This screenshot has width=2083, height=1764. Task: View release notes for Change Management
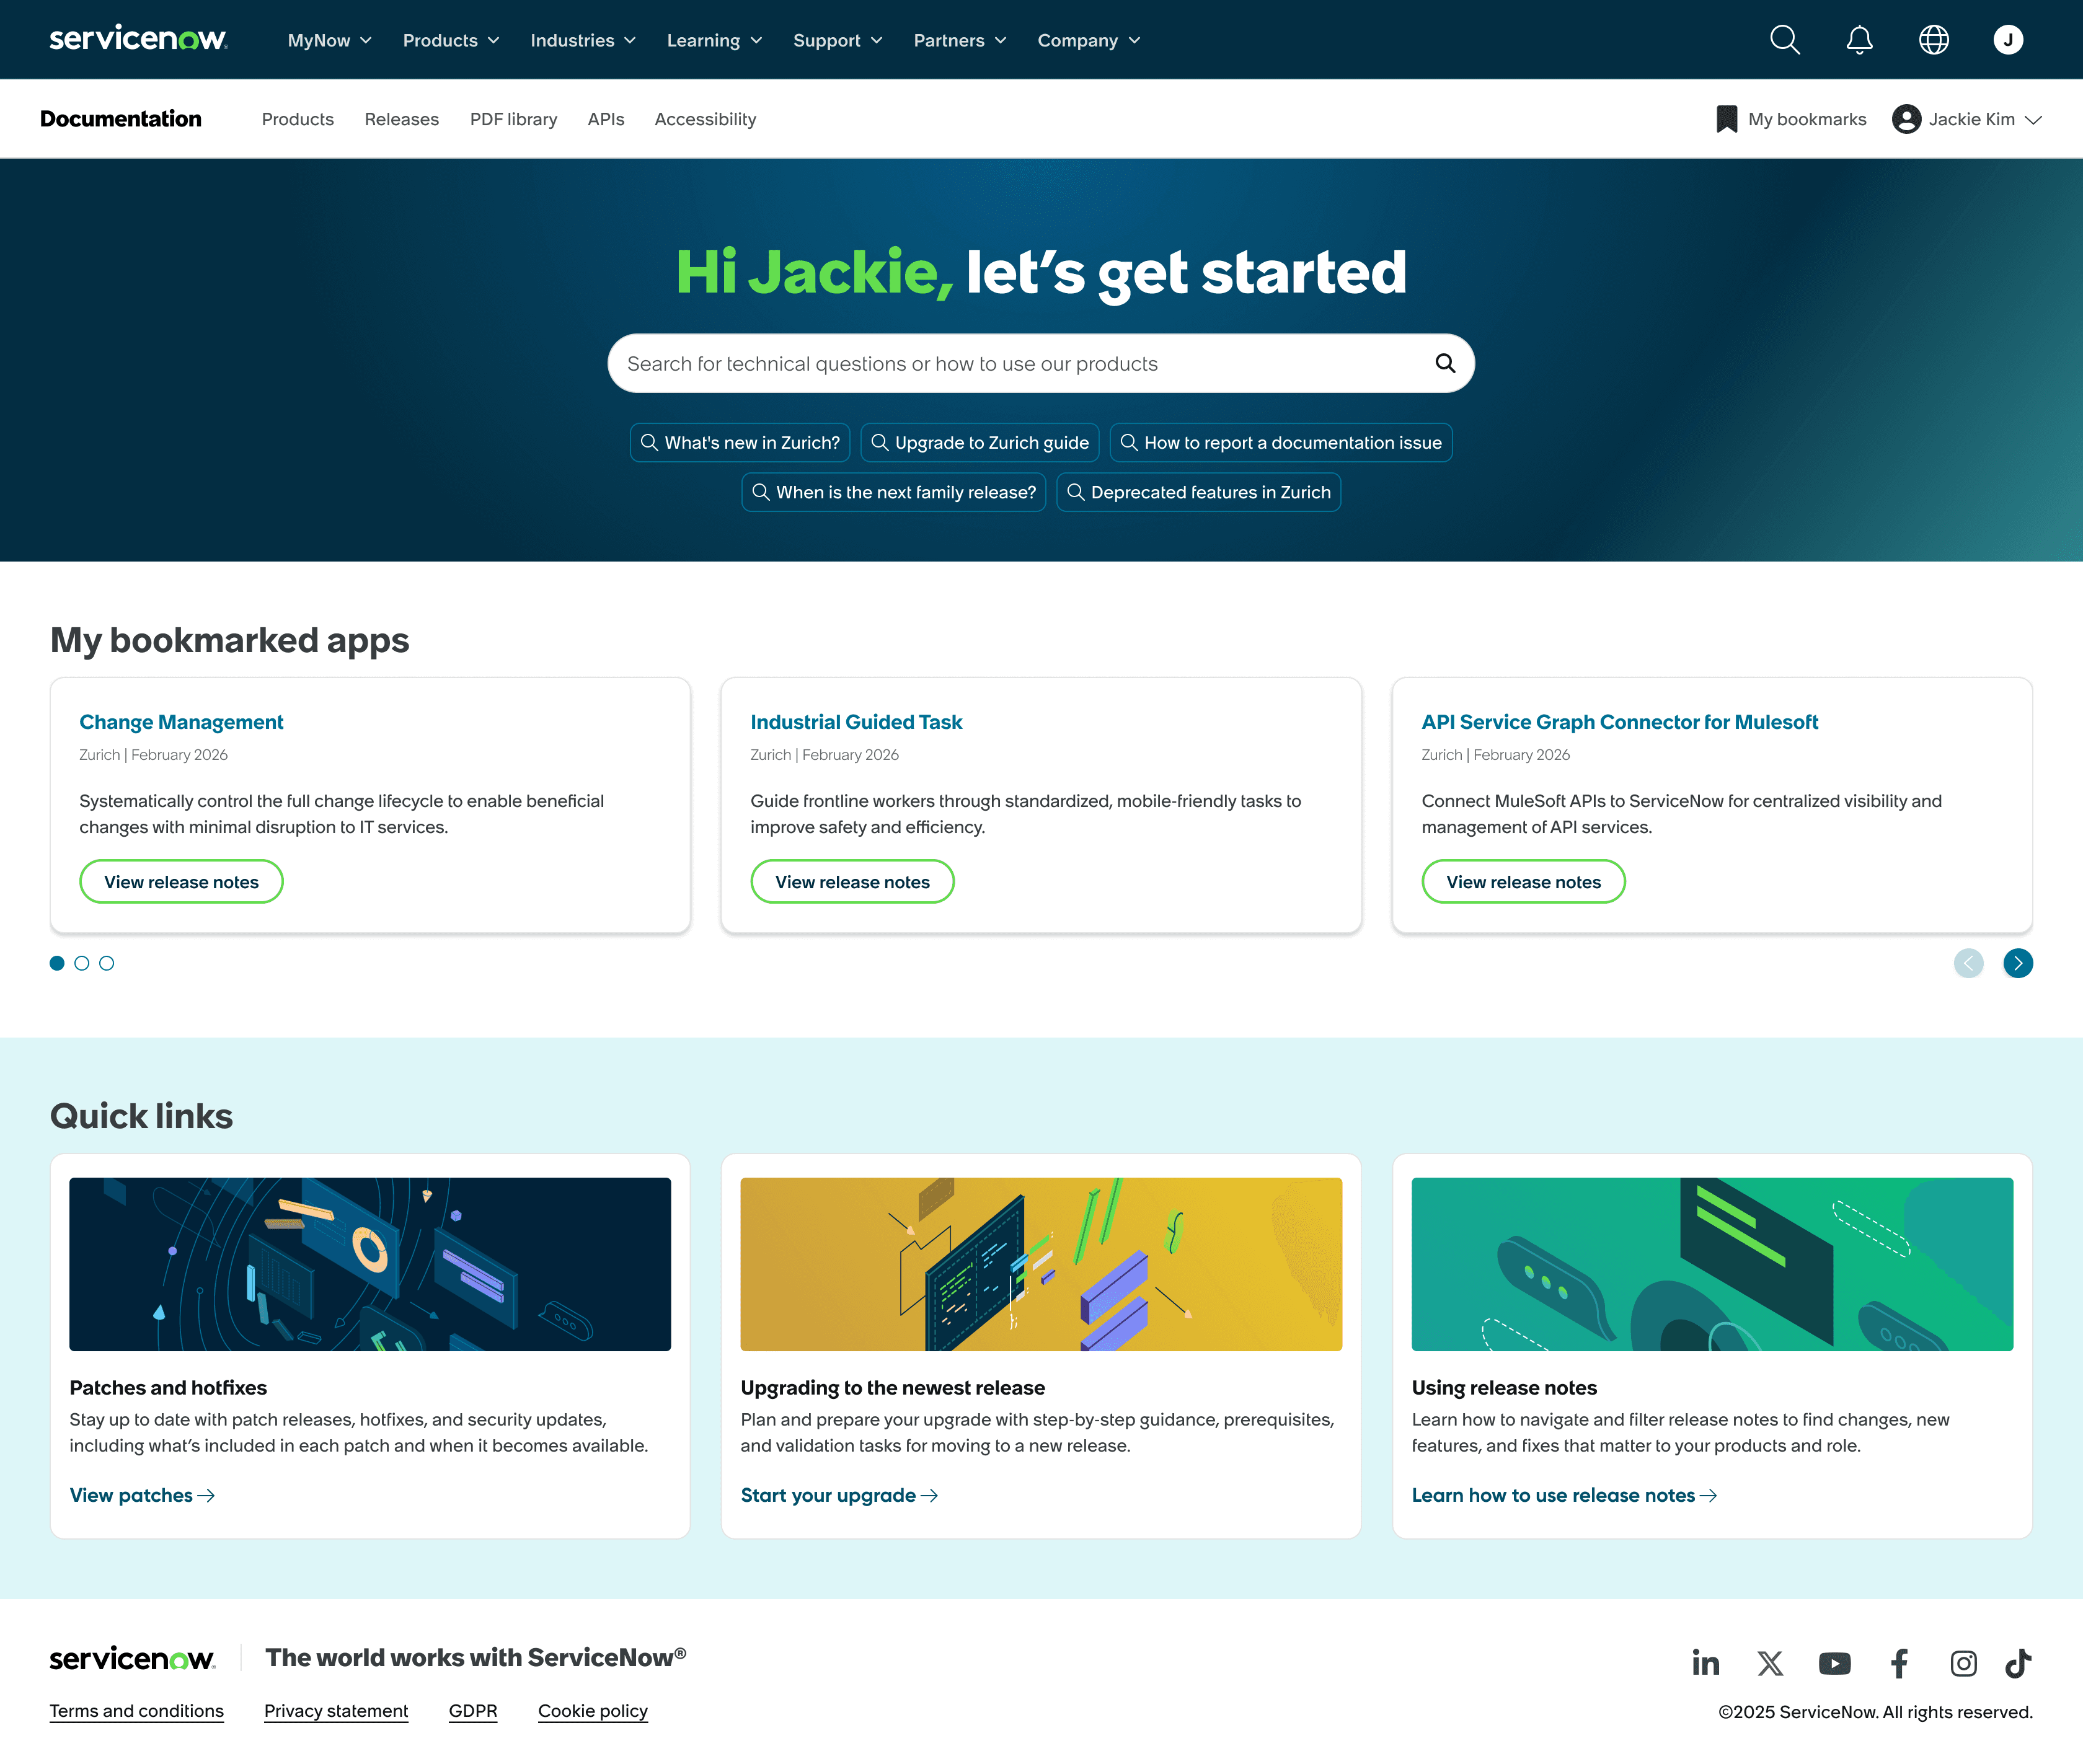pyautogui.click(x=181, y=882)
